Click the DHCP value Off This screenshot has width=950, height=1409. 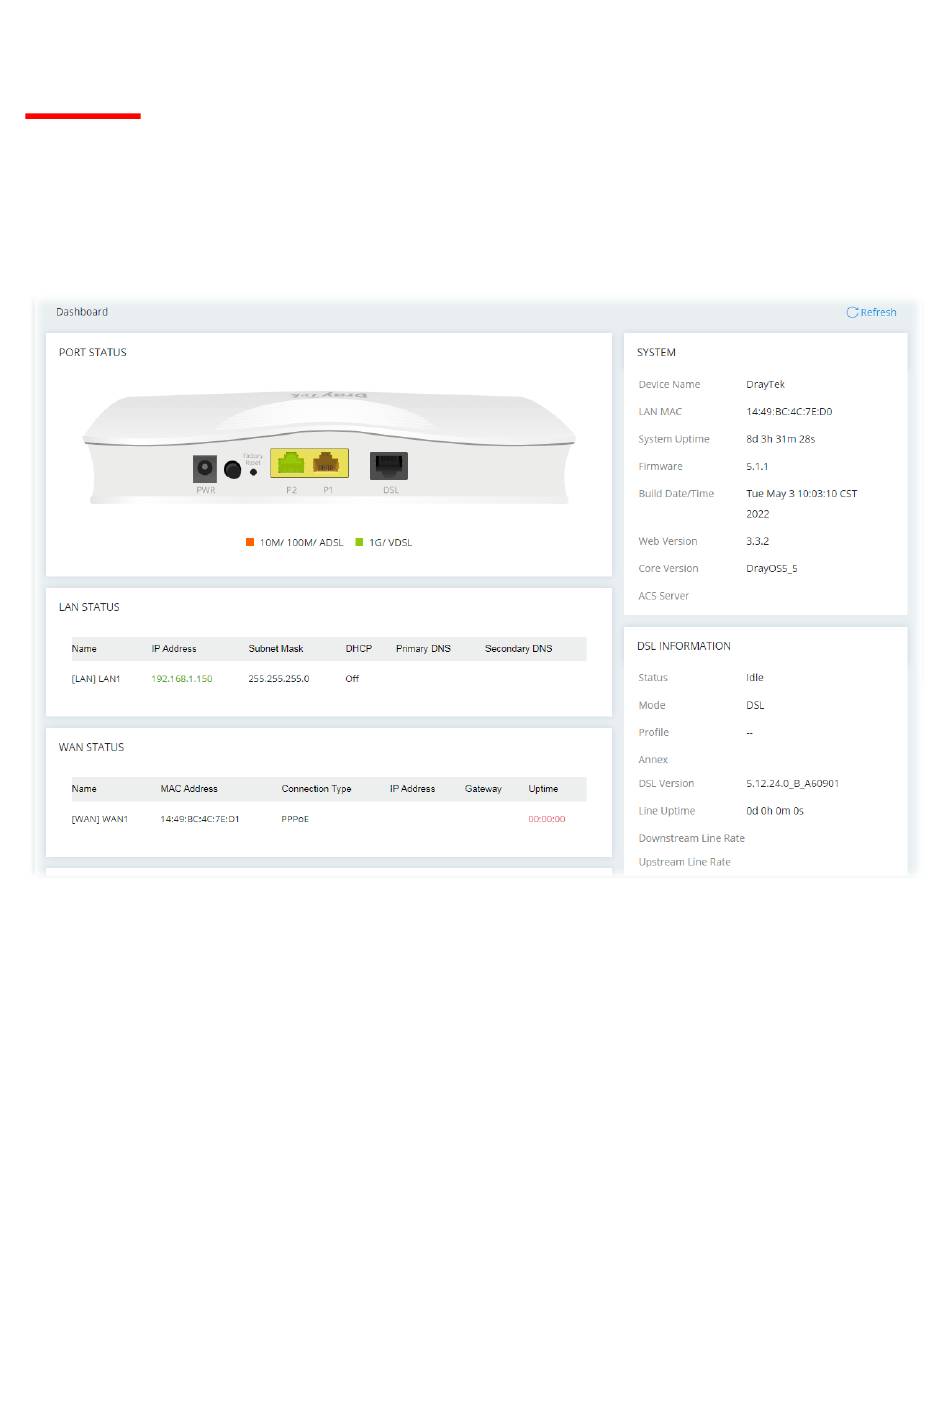coord(352,679)
